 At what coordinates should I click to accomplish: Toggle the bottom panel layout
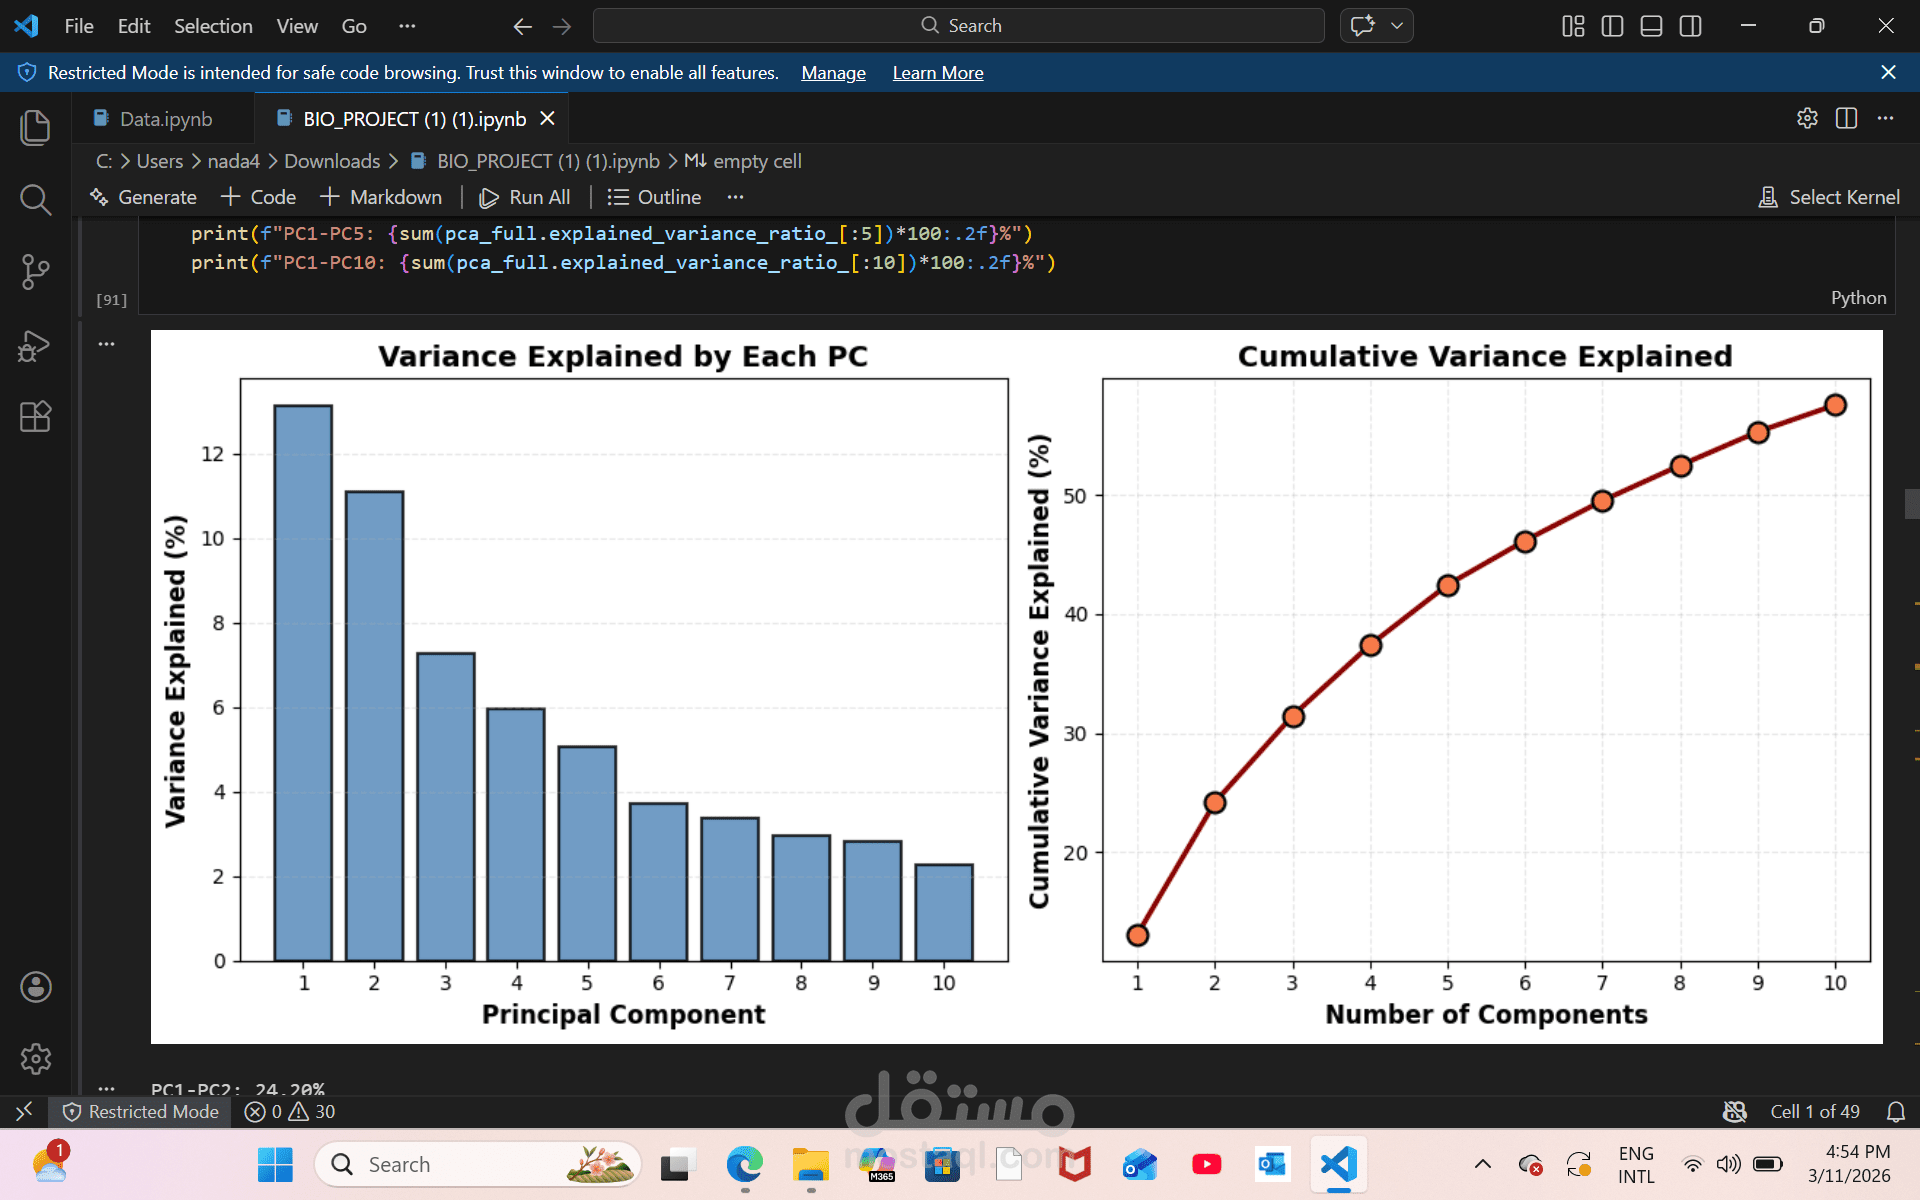[x=1651, y=26]
